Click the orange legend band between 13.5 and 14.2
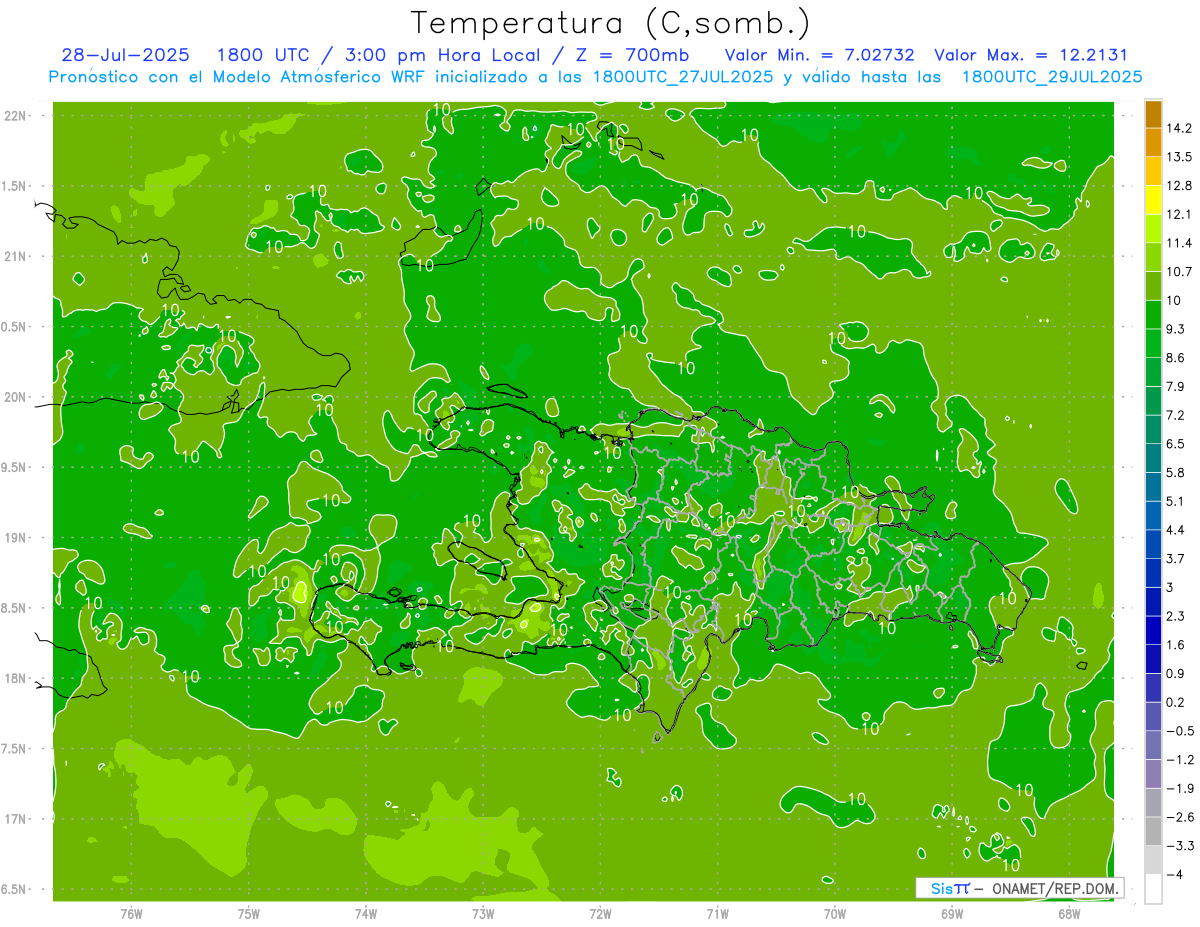This screenshot has height=927, width=1200. pos(1153,142)
